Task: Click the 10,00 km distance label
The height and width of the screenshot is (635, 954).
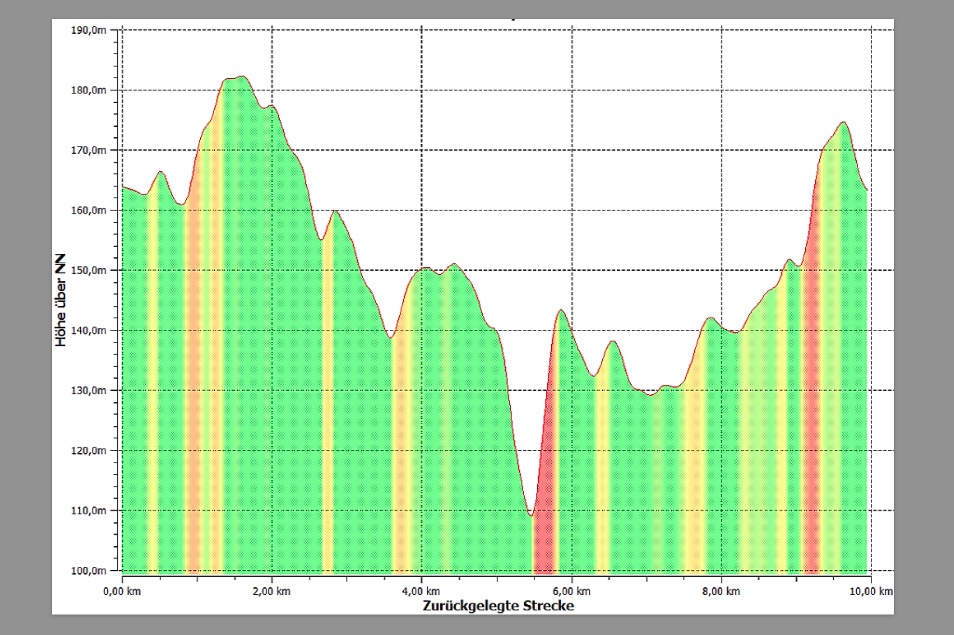Action: (871, 592)
